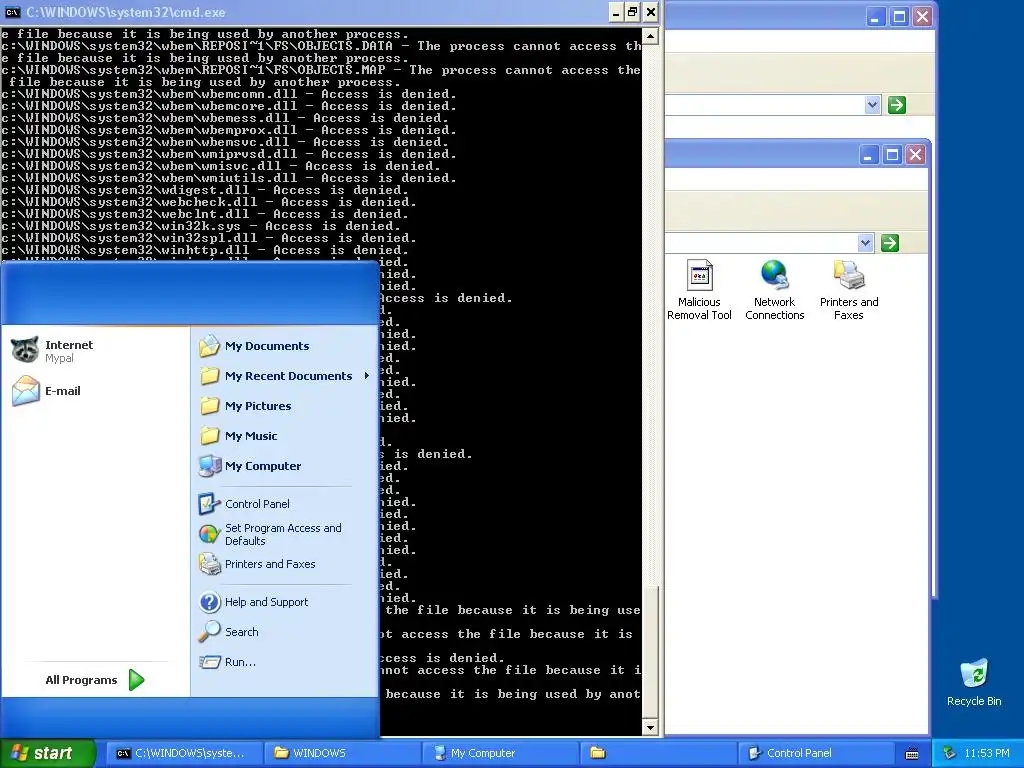Image resolution: width=1024 pixels, height=768 pixels.
Task: Click the My Documents folder icon
Action: click(210, 346)
